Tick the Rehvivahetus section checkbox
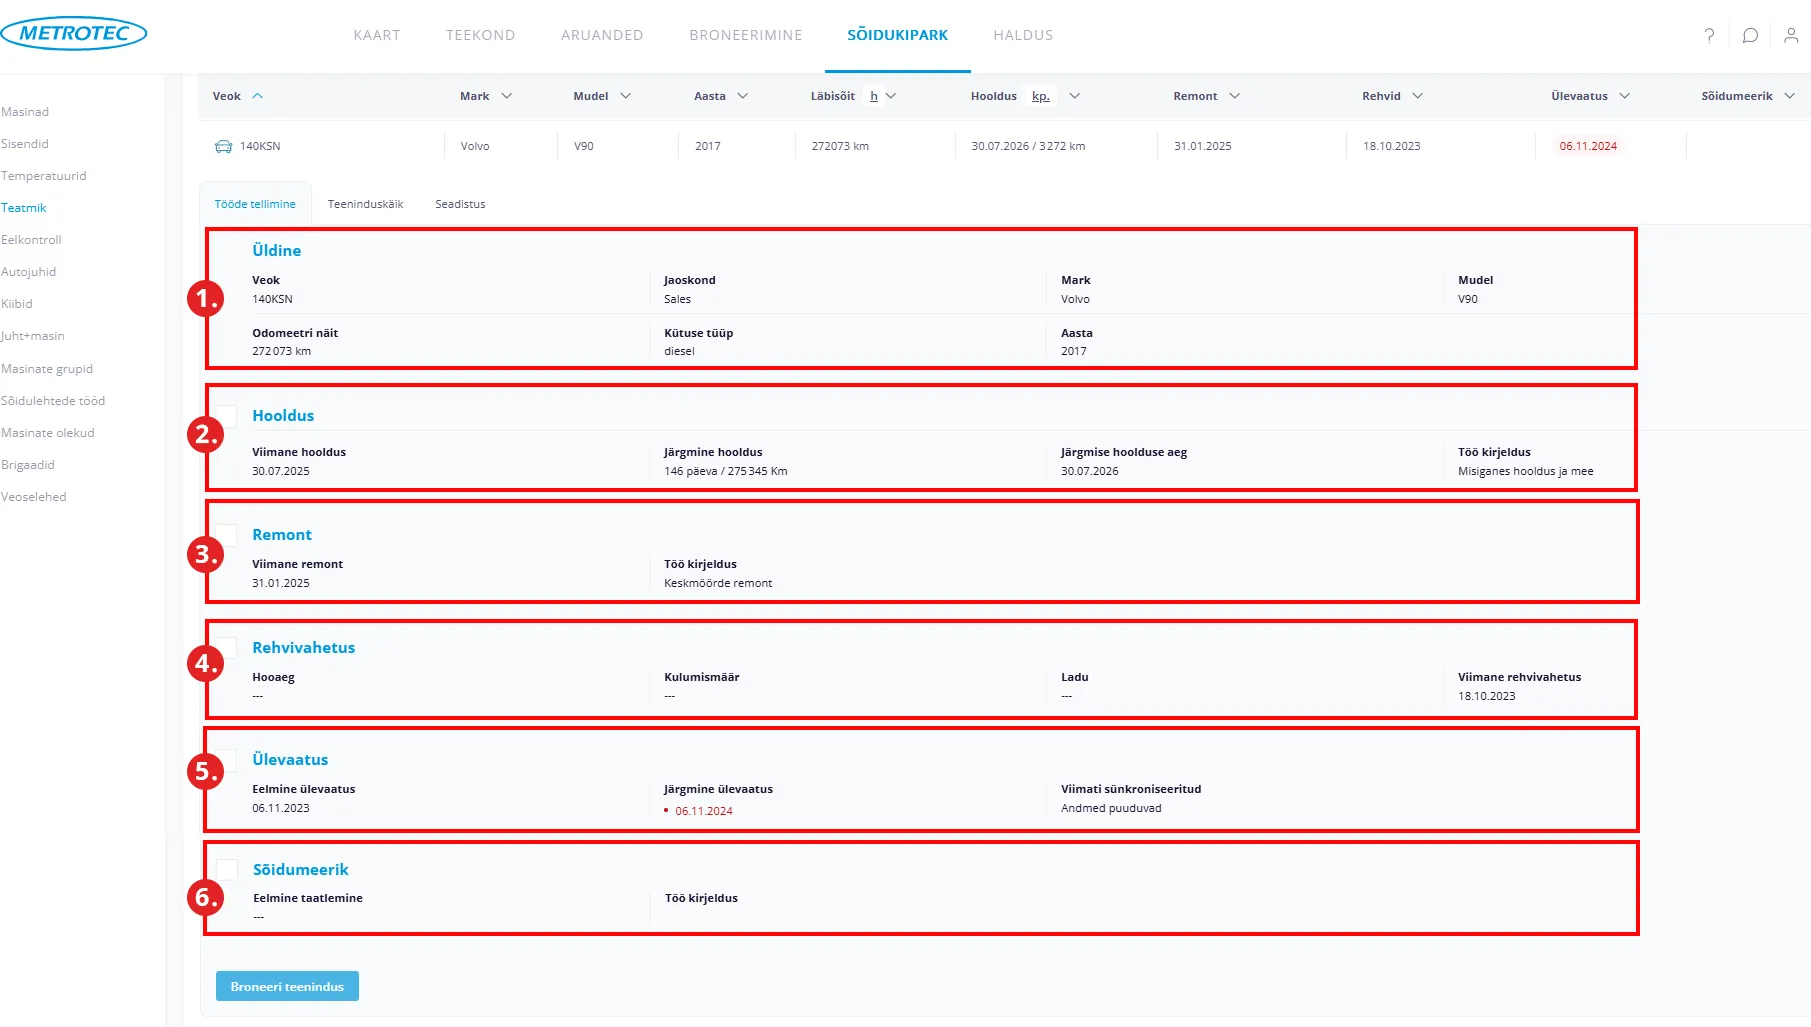Image resolution: width=1811 pixels, height=1027 pixels. (x=227, y=648)
